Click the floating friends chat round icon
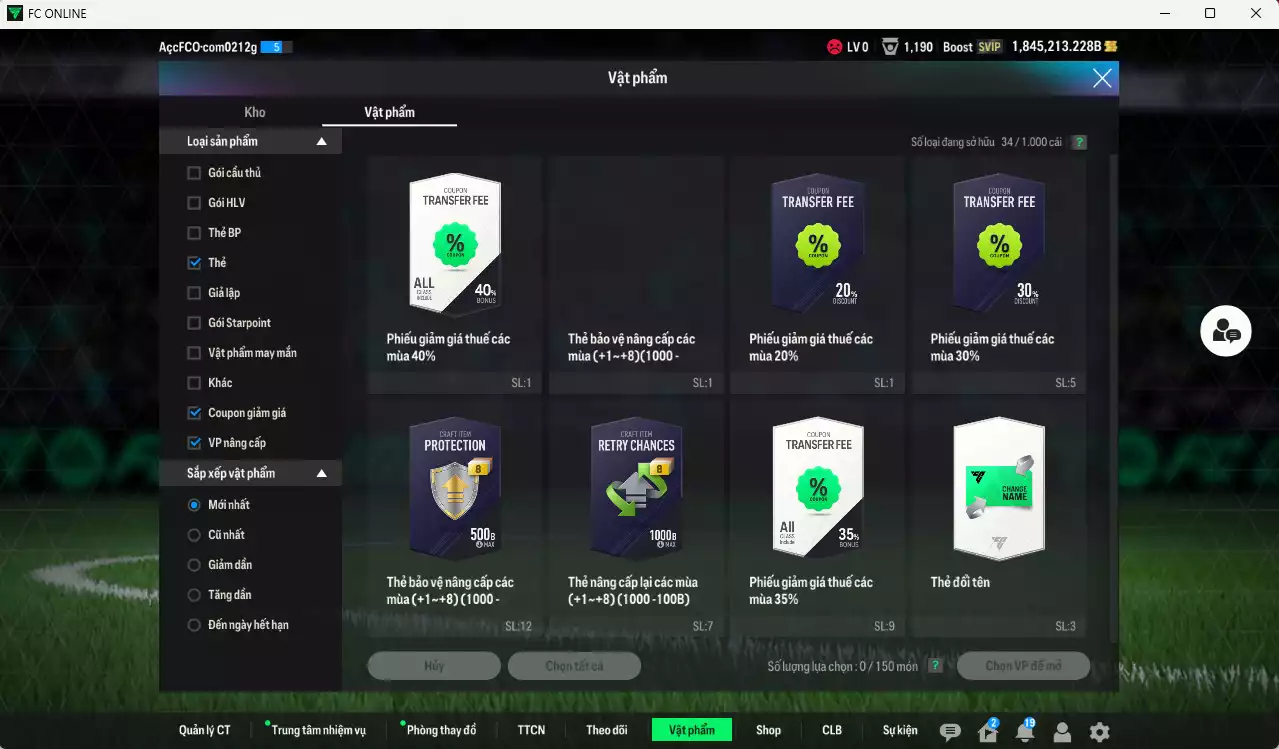 click(x=1226, y=331)
